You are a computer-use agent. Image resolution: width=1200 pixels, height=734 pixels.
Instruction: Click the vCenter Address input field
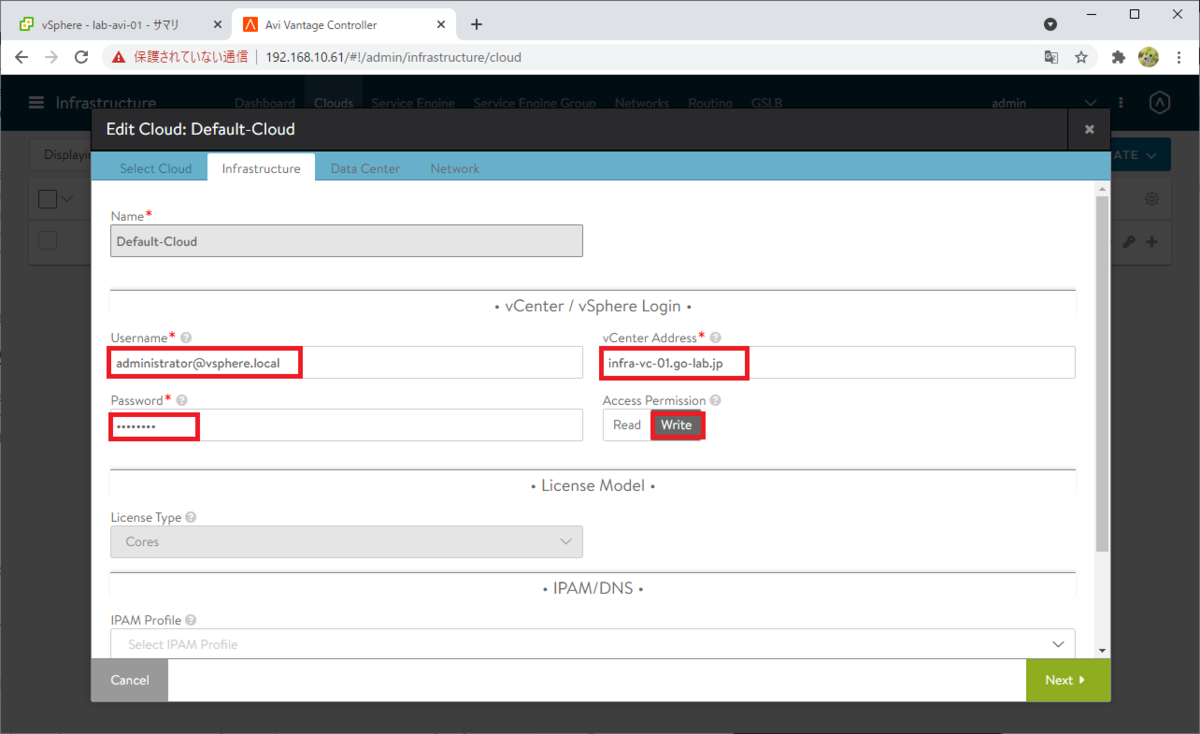[x=839, y=363]
